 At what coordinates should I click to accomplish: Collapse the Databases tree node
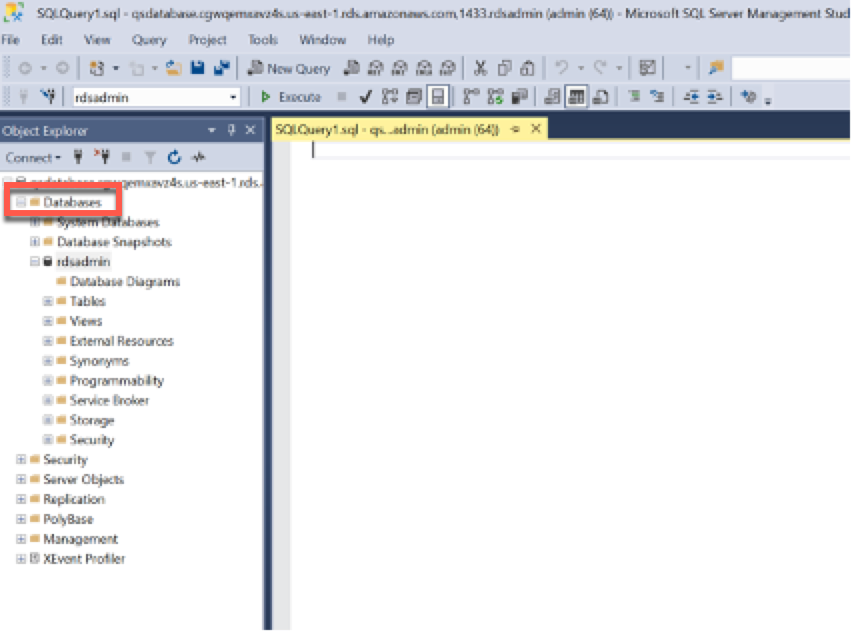(x=22, y=203)
